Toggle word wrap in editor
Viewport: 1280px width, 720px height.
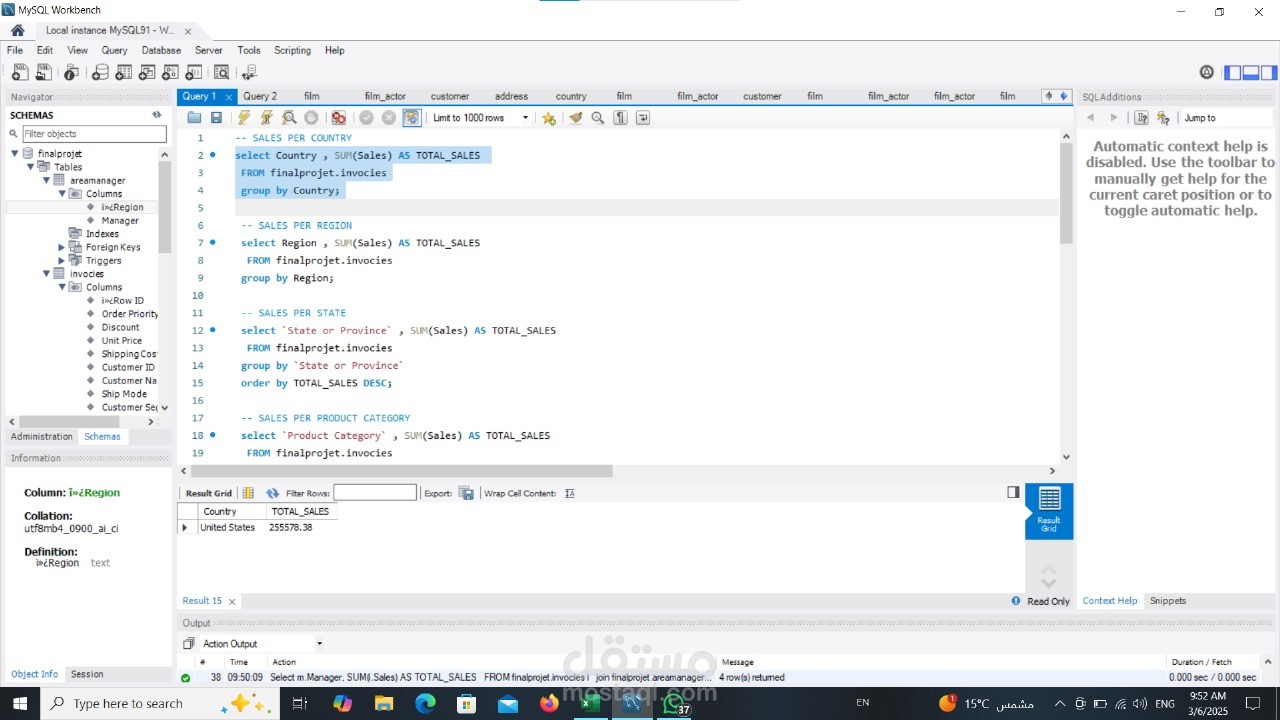pyautogui.click(x=643, y=118)
